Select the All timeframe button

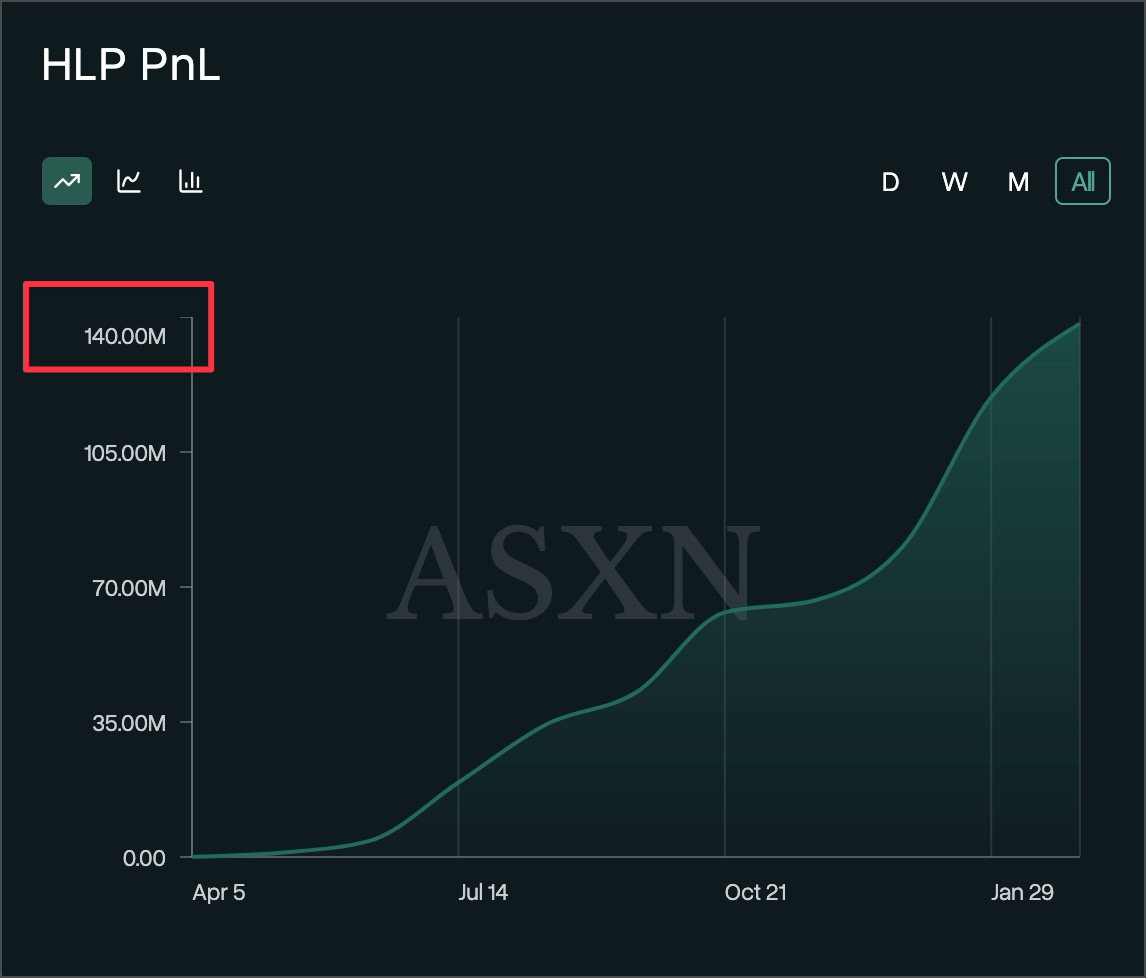coord(1082,181)
